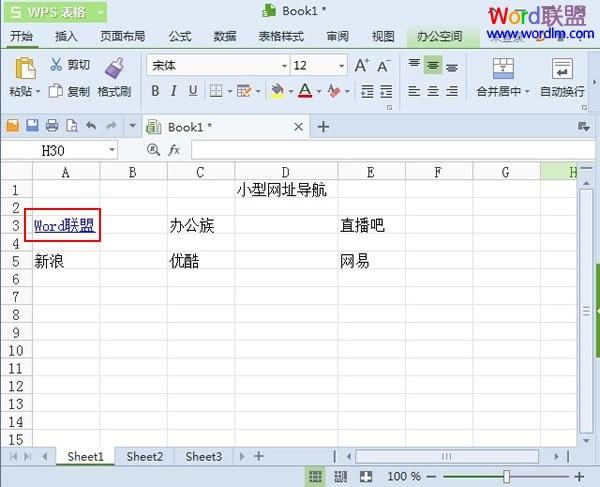Switch to Sheet3 tab

tap(203, 456)
